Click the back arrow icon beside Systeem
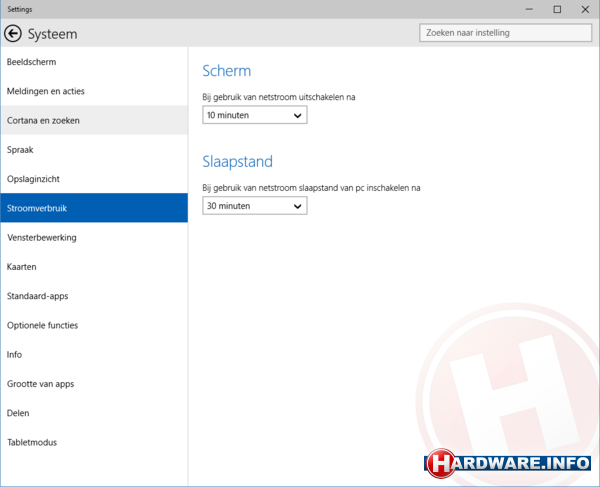The height and width of the screenshot is (487, 600). point(13,34)
